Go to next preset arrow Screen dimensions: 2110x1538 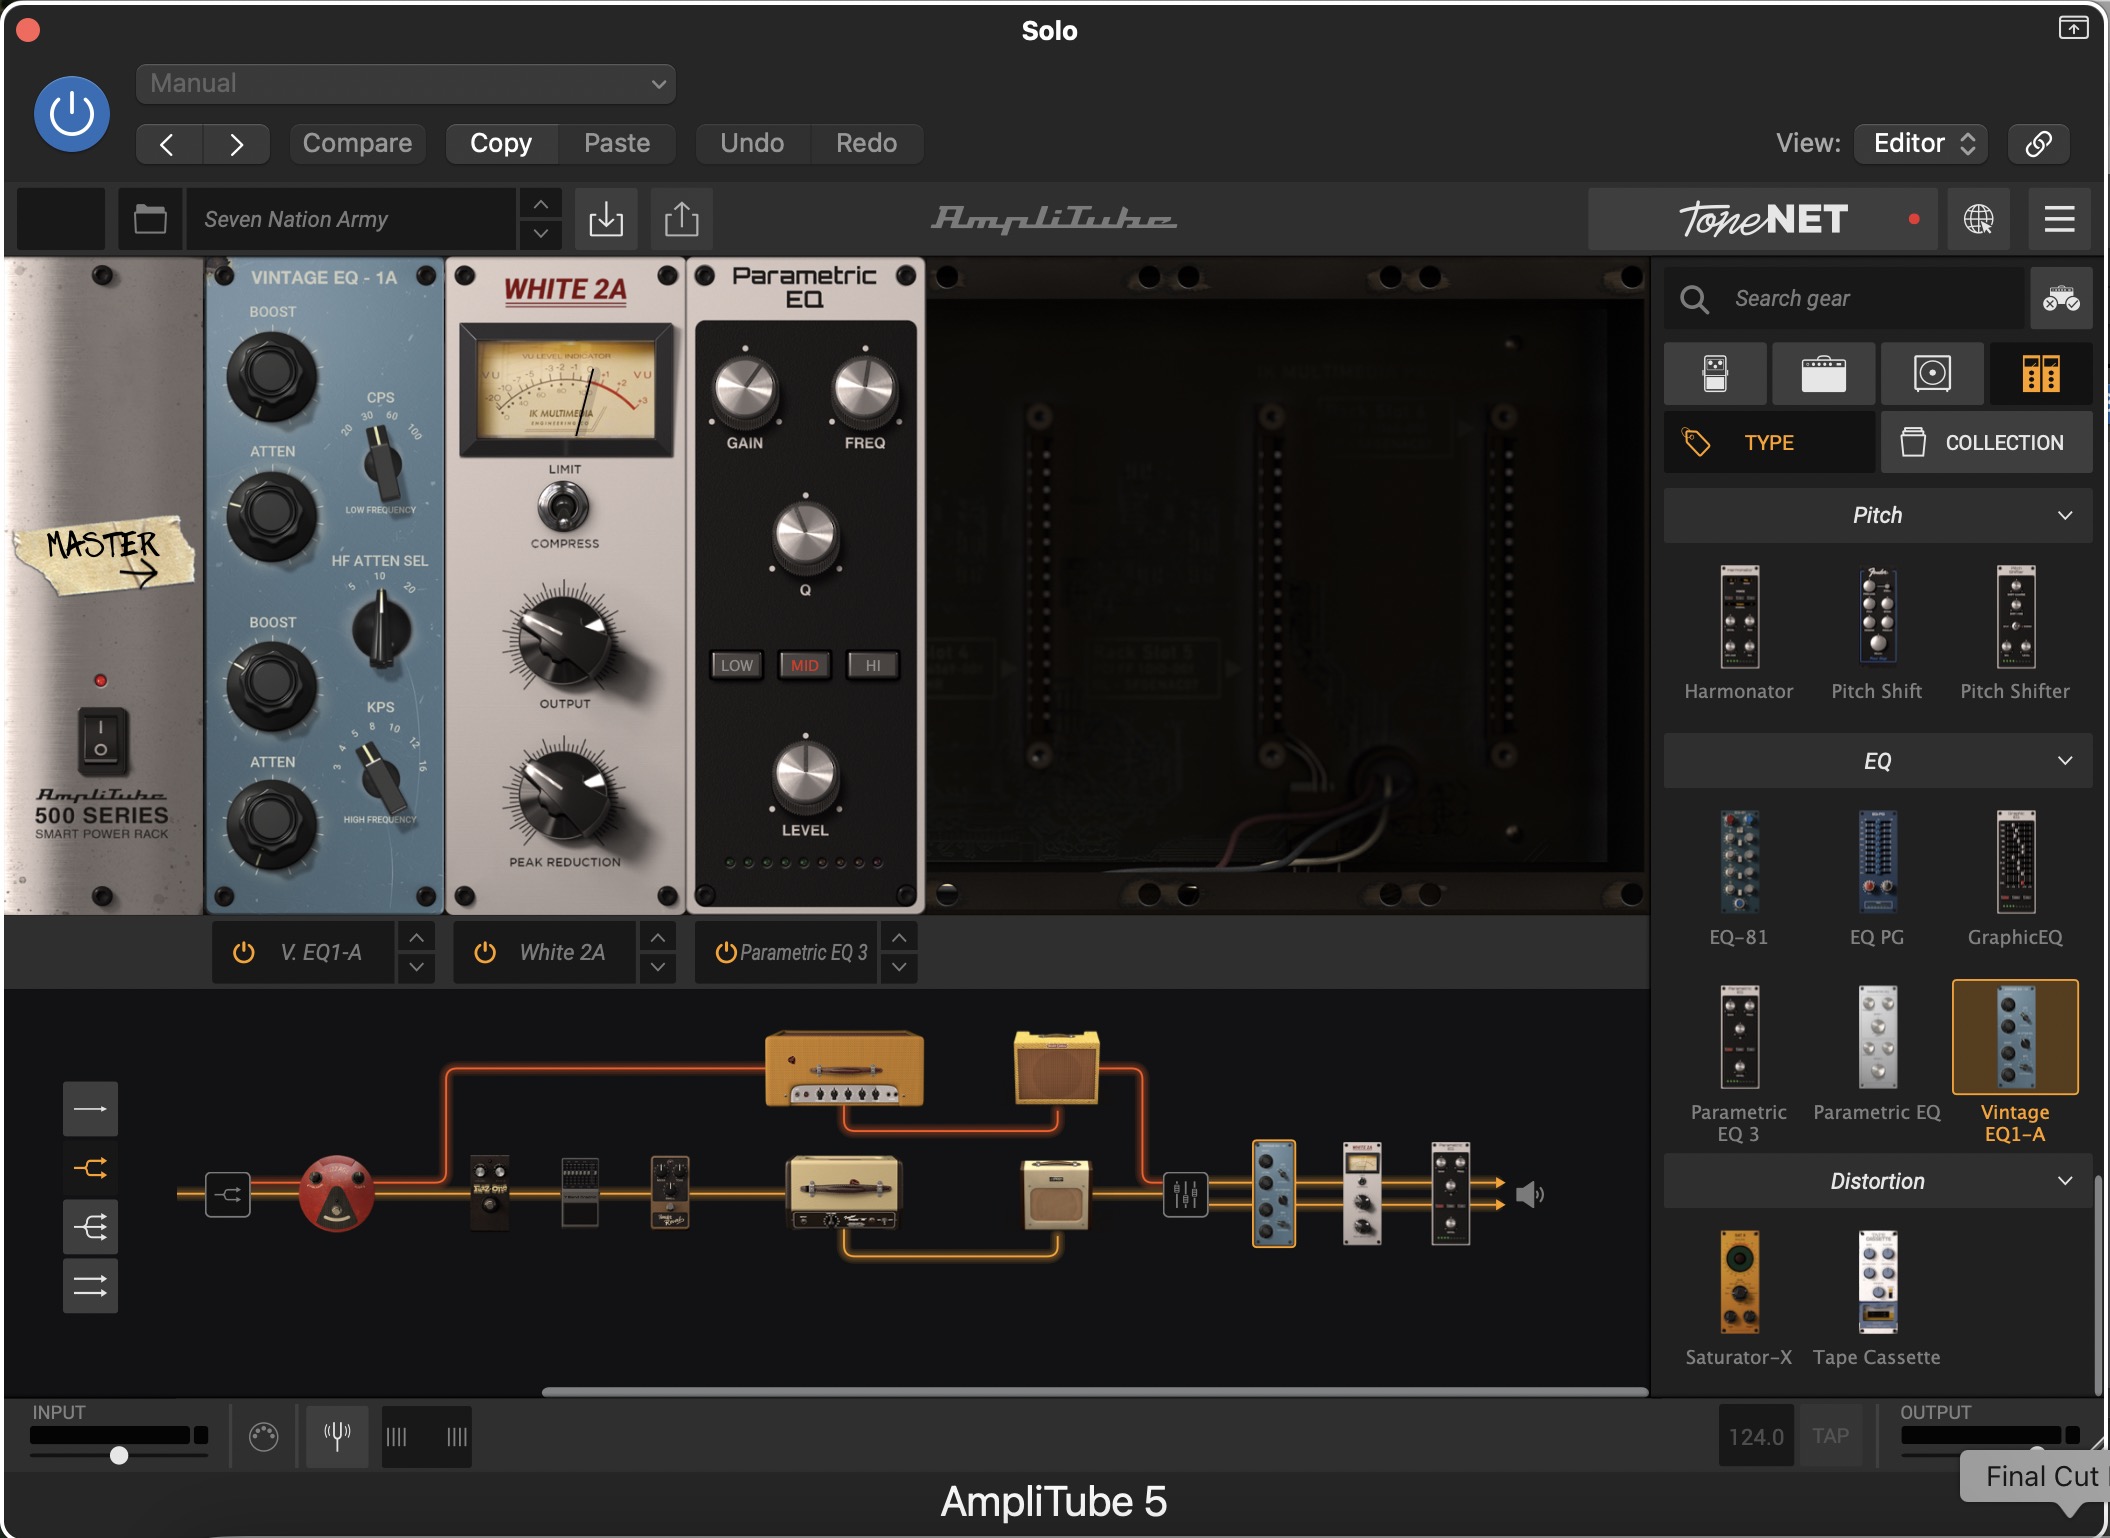(x=236, y=144)
